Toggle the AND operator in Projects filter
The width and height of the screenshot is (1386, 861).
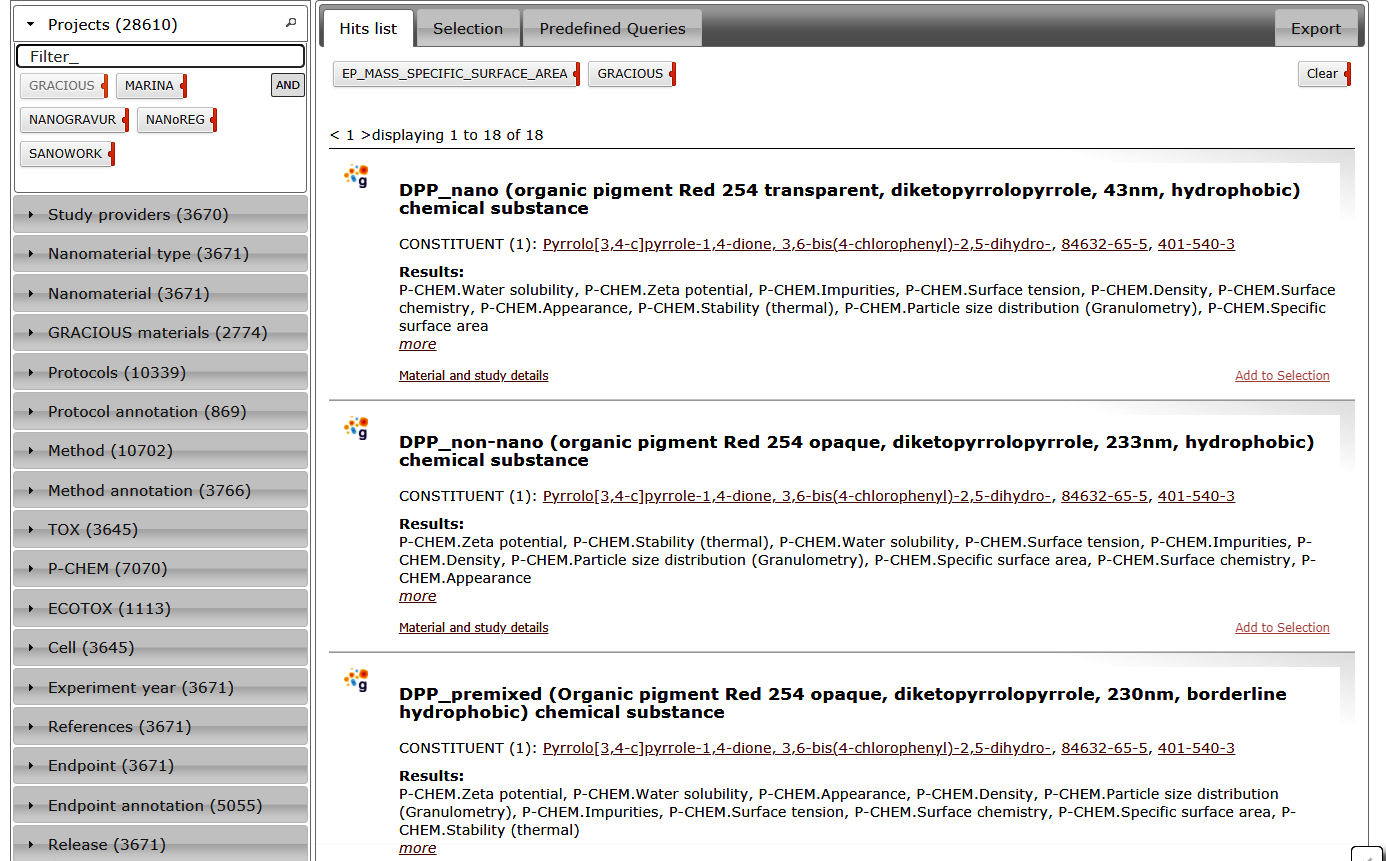coord(287,85)
